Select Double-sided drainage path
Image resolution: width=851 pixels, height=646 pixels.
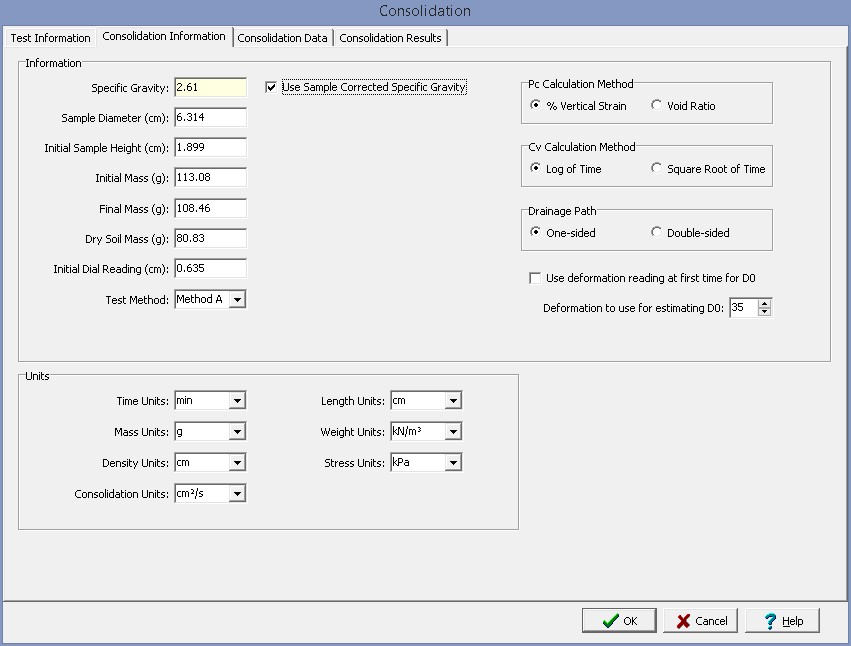(x=657, y=233)
